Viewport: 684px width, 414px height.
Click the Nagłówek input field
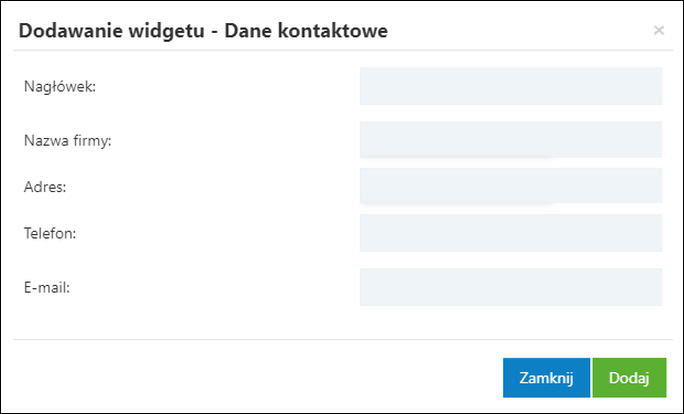tap(510, 86)
